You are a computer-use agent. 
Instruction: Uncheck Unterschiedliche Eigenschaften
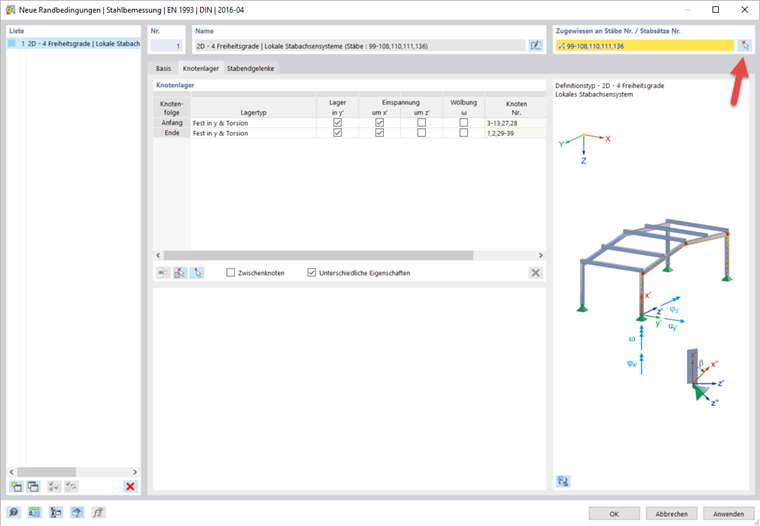312,272
